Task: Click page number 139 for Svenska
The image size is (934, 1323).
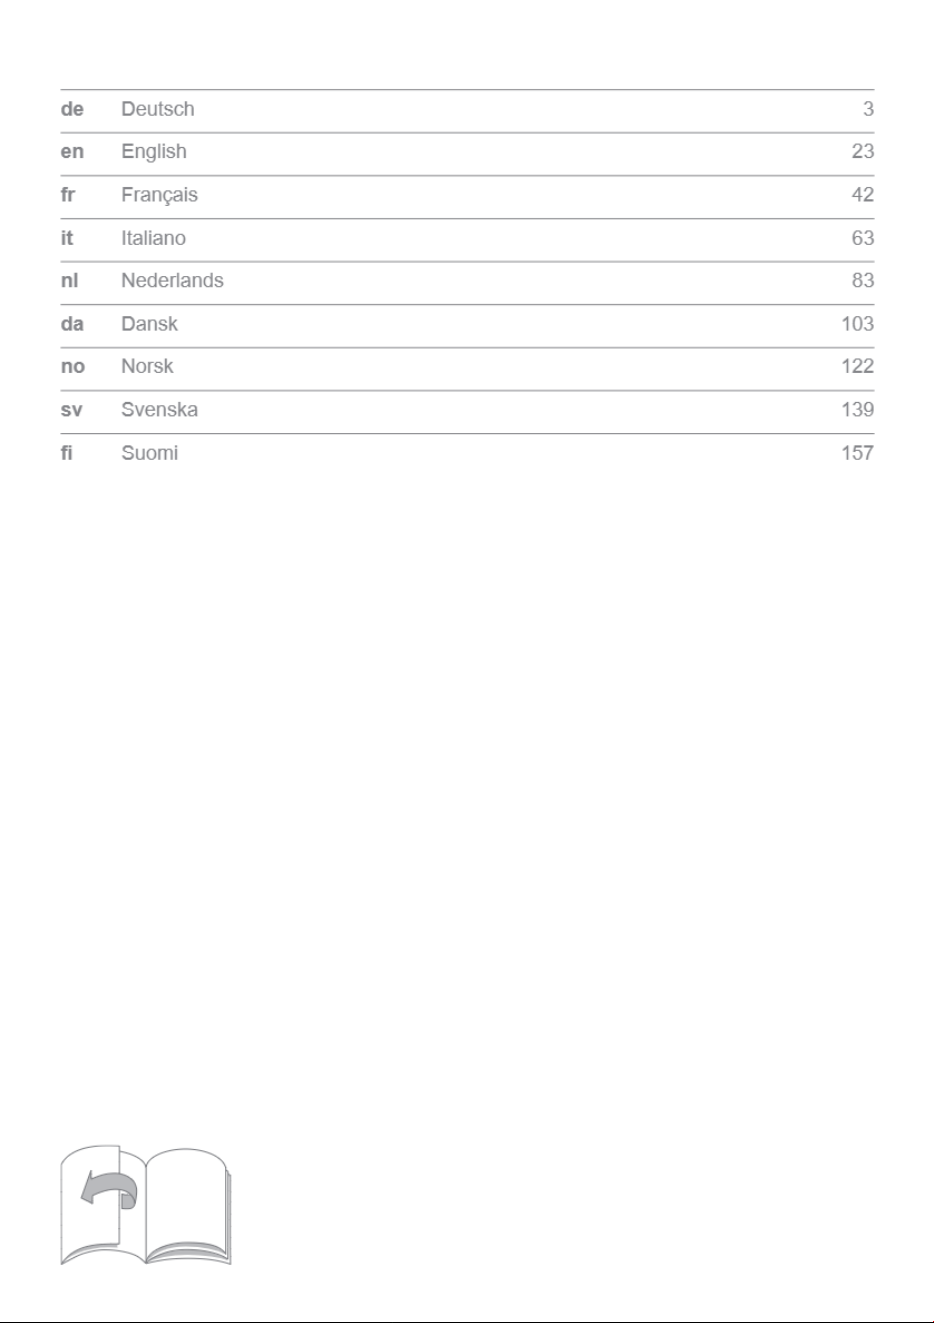Action: point(858,410)
